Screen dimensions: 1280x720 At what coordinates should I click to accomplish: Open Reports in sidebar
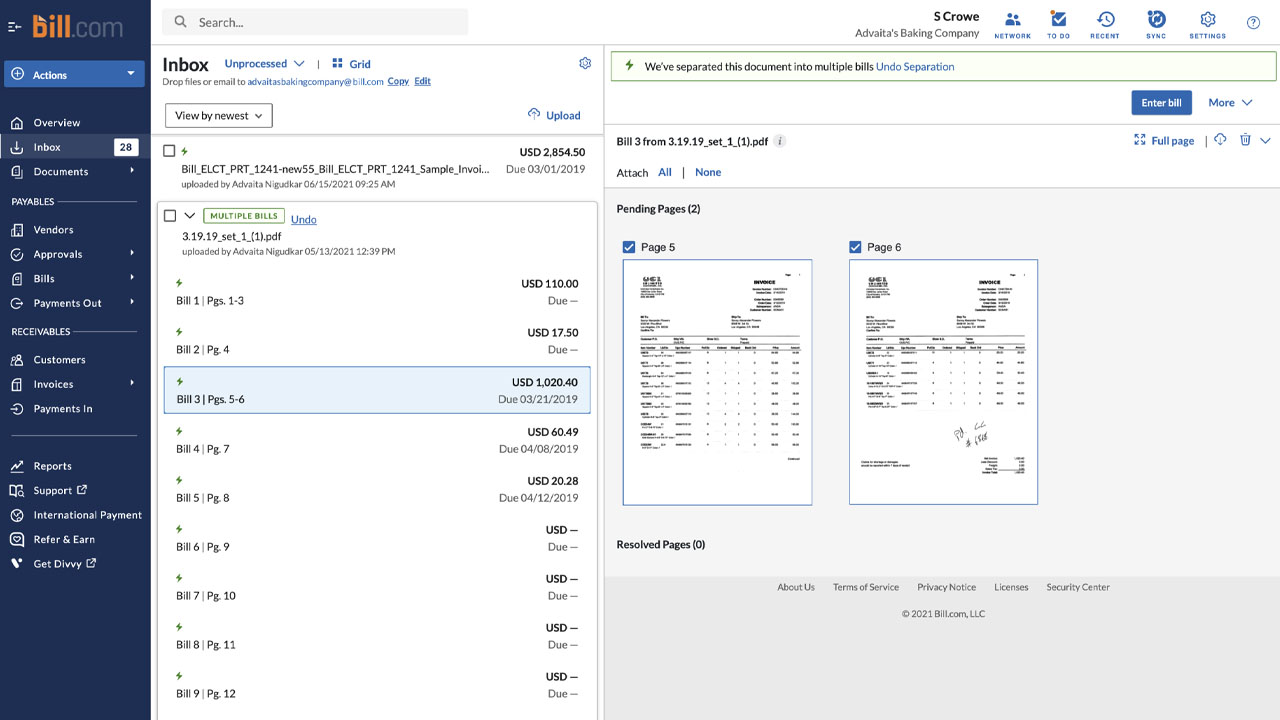click(x=52, y=465)
